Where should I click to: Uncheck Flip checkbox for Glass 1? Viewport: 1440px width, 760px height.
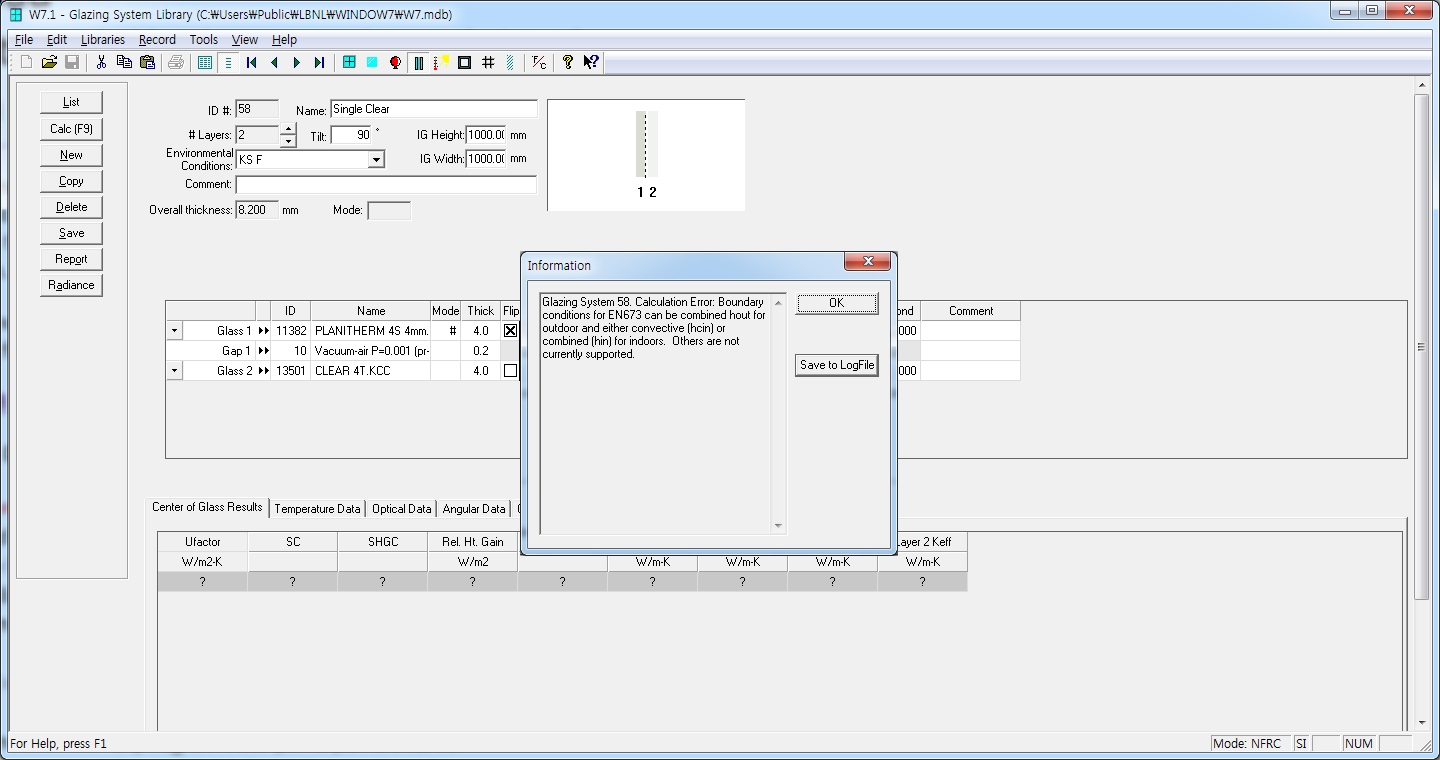[x=511, y=331]
